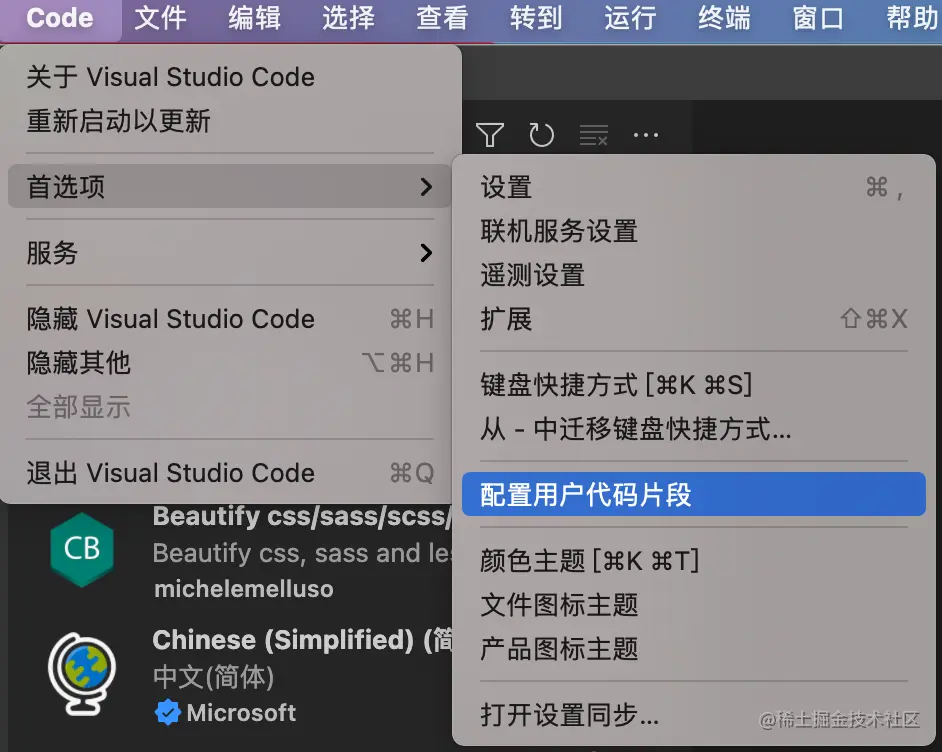Screen dimensions: 942x752
Task: Select 关于 Visual Studio Code
Action: point(230,77)
